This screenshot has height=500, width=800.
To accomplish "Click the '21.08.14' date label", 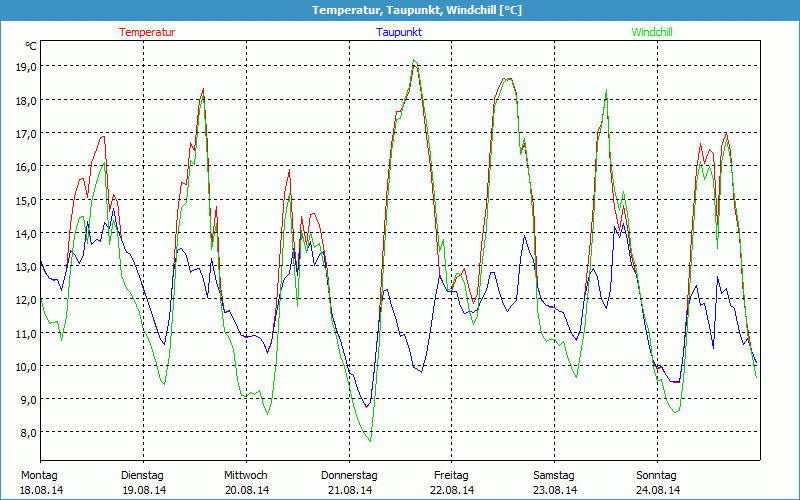I will click(x=350, y=490).
